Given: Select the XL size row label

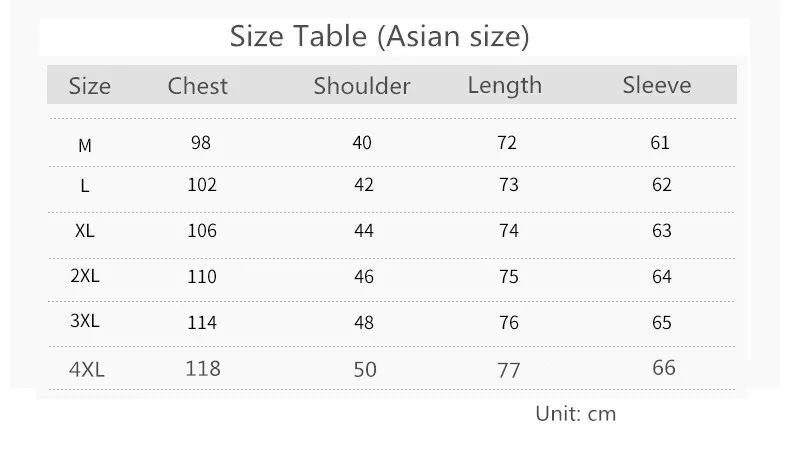Looking at the screenshot, I should pos(85,231).
